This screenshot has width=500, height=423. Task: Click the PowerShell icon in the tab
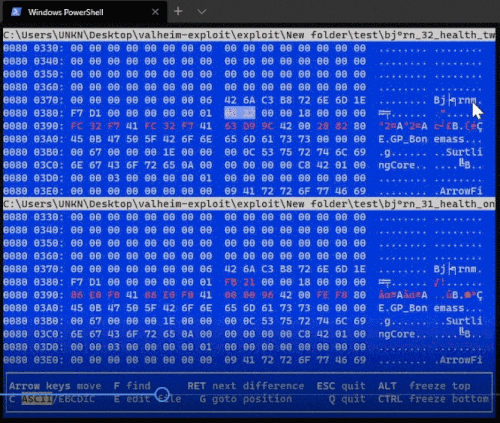pos(16,12)
